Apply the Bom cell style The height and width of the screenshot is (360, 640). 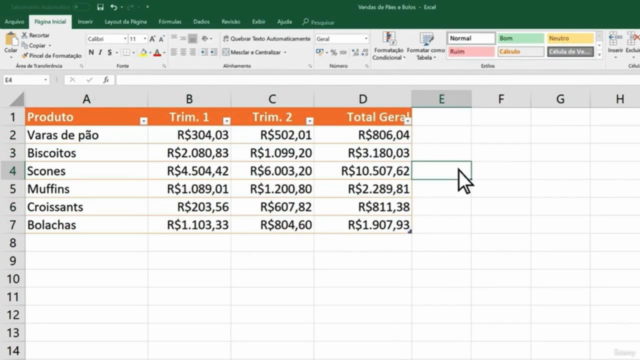tap(520, 38)
